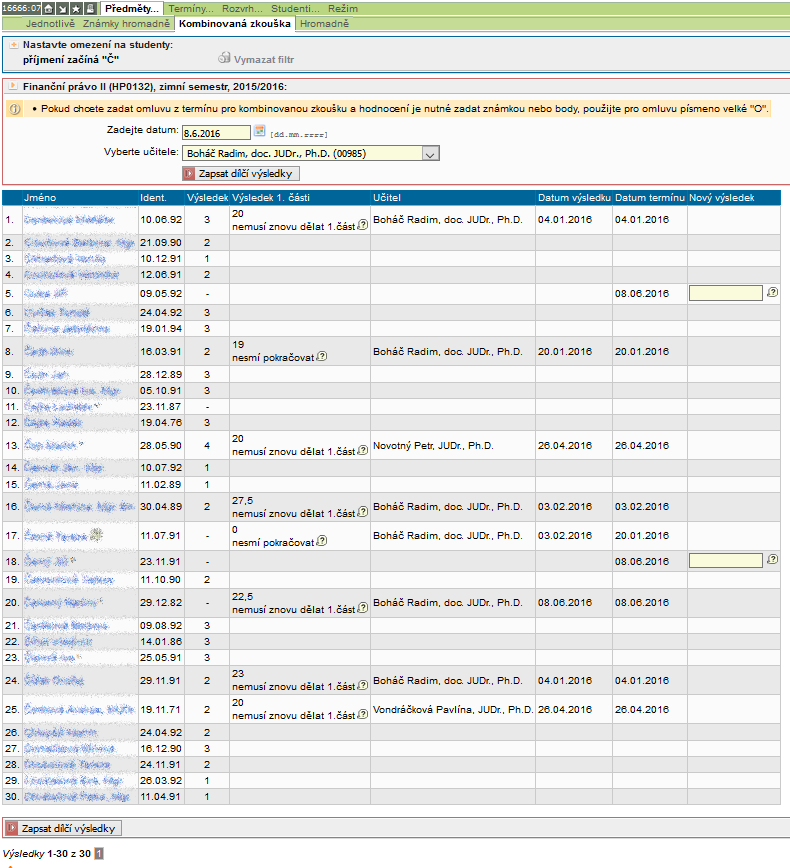Click the star favorites icon
This screenshot has width=790, height=868.
(x=76, y=8)
